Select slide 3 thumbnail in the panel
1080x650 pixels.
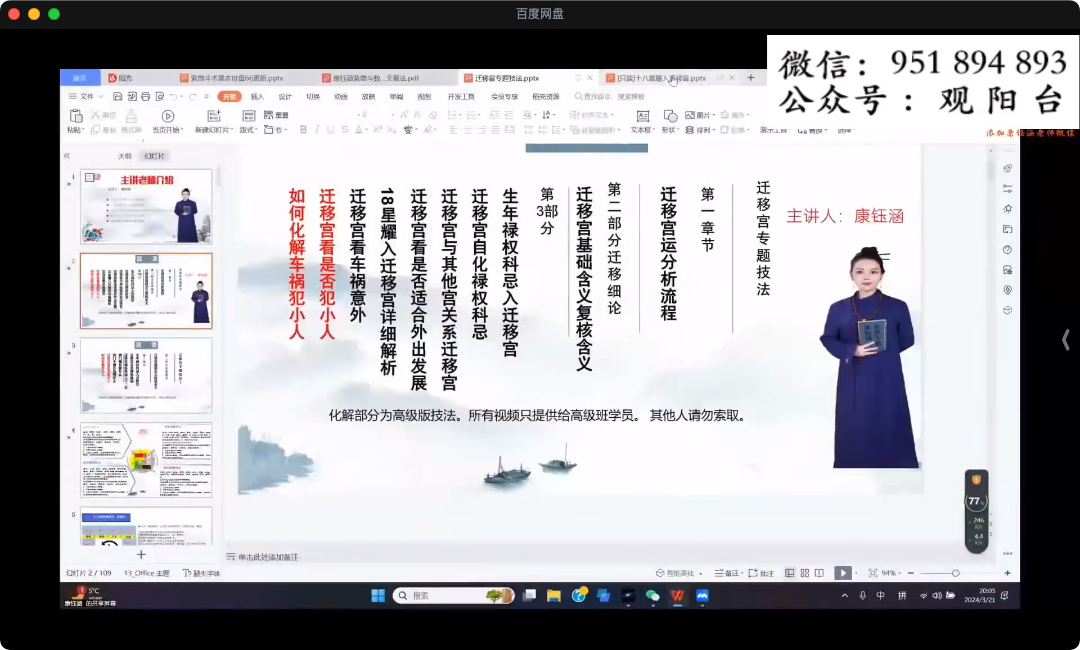pos(146,375)
